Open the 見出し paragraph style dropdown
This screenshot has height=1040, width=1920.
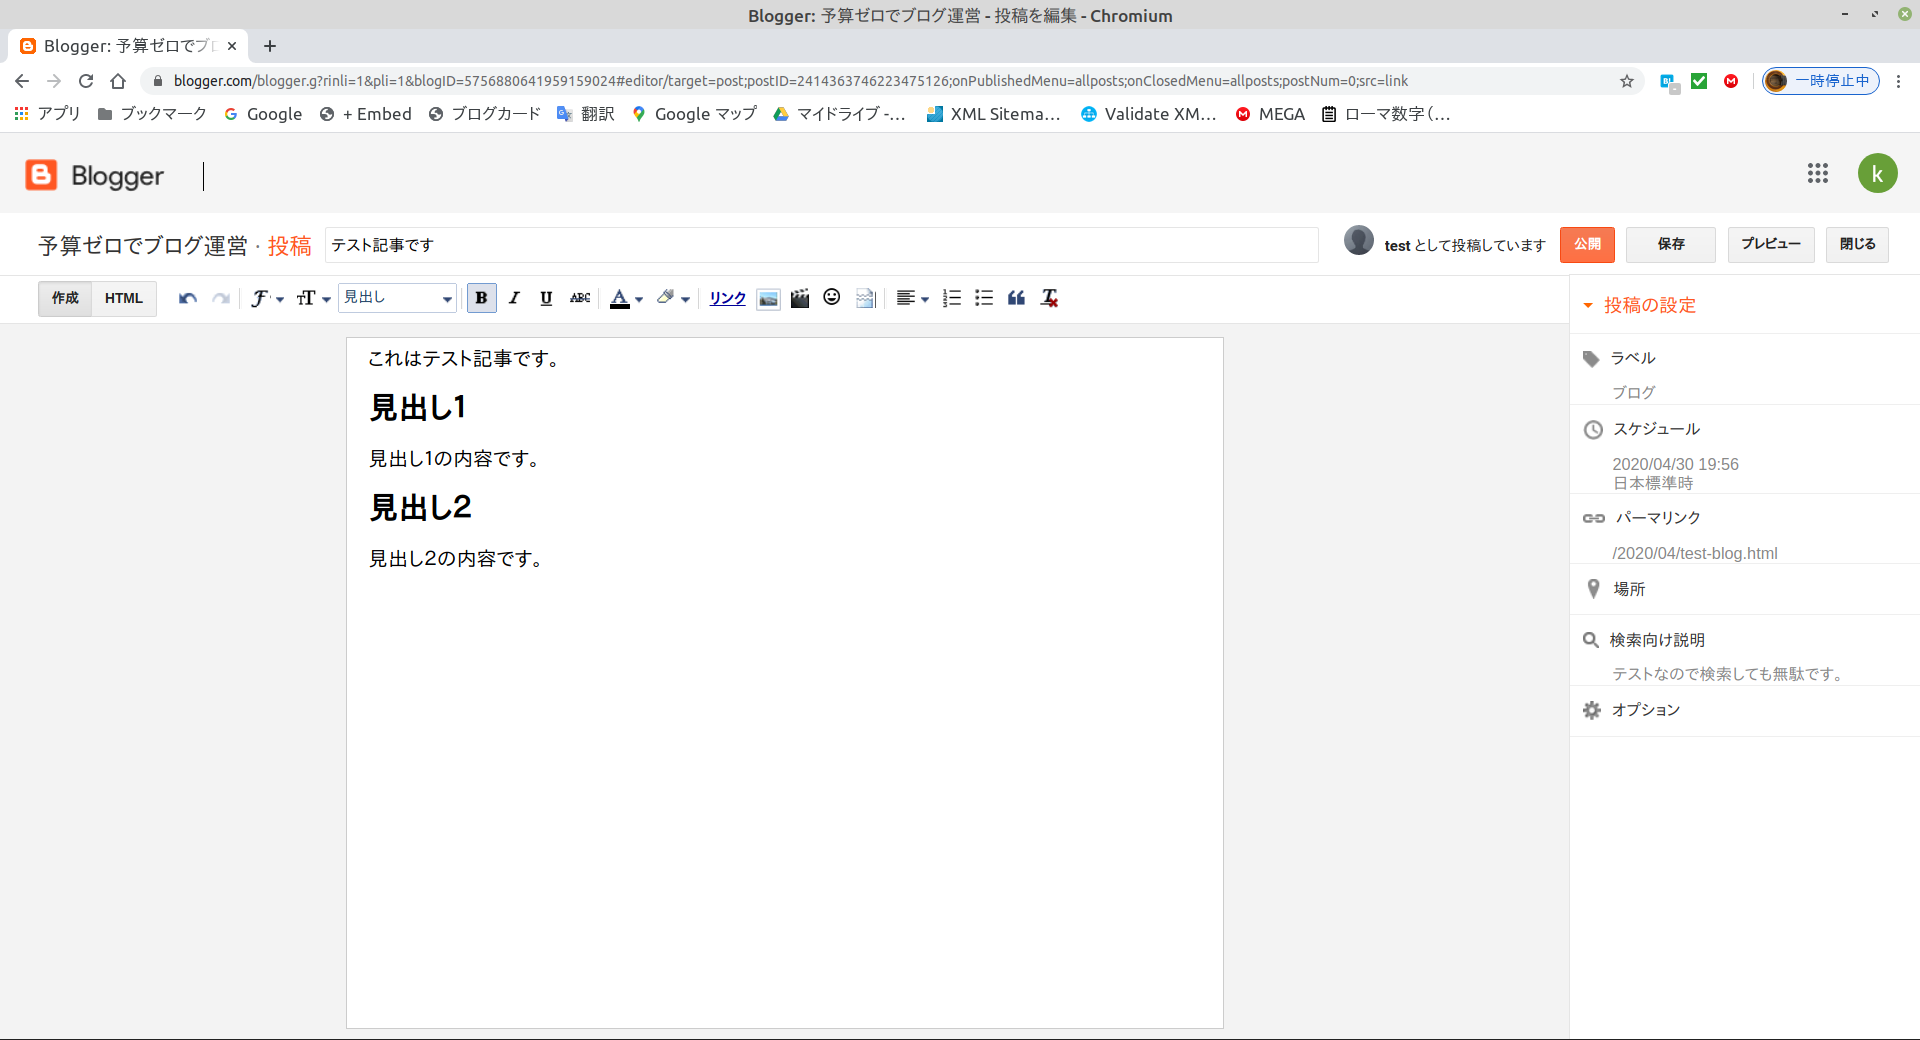[x=397, y=298]
